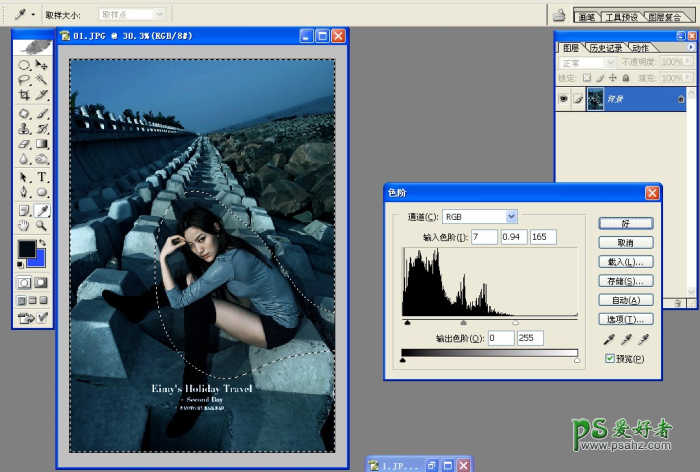Switch to the 历史记录 (History) tab
The height and width of the screenshot is (472, 700).
605,48
